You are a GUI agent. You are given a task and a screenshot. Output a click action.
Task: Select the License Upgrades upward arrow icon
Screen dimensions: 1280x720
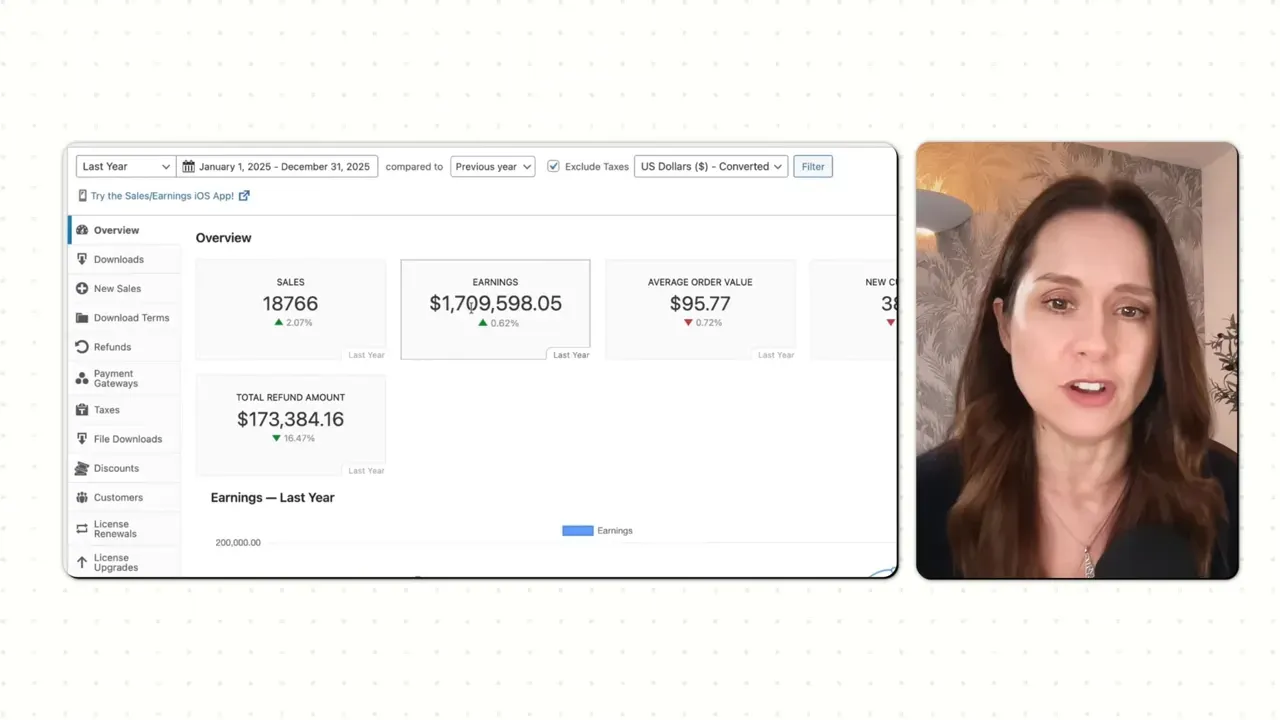click(81, 562)
